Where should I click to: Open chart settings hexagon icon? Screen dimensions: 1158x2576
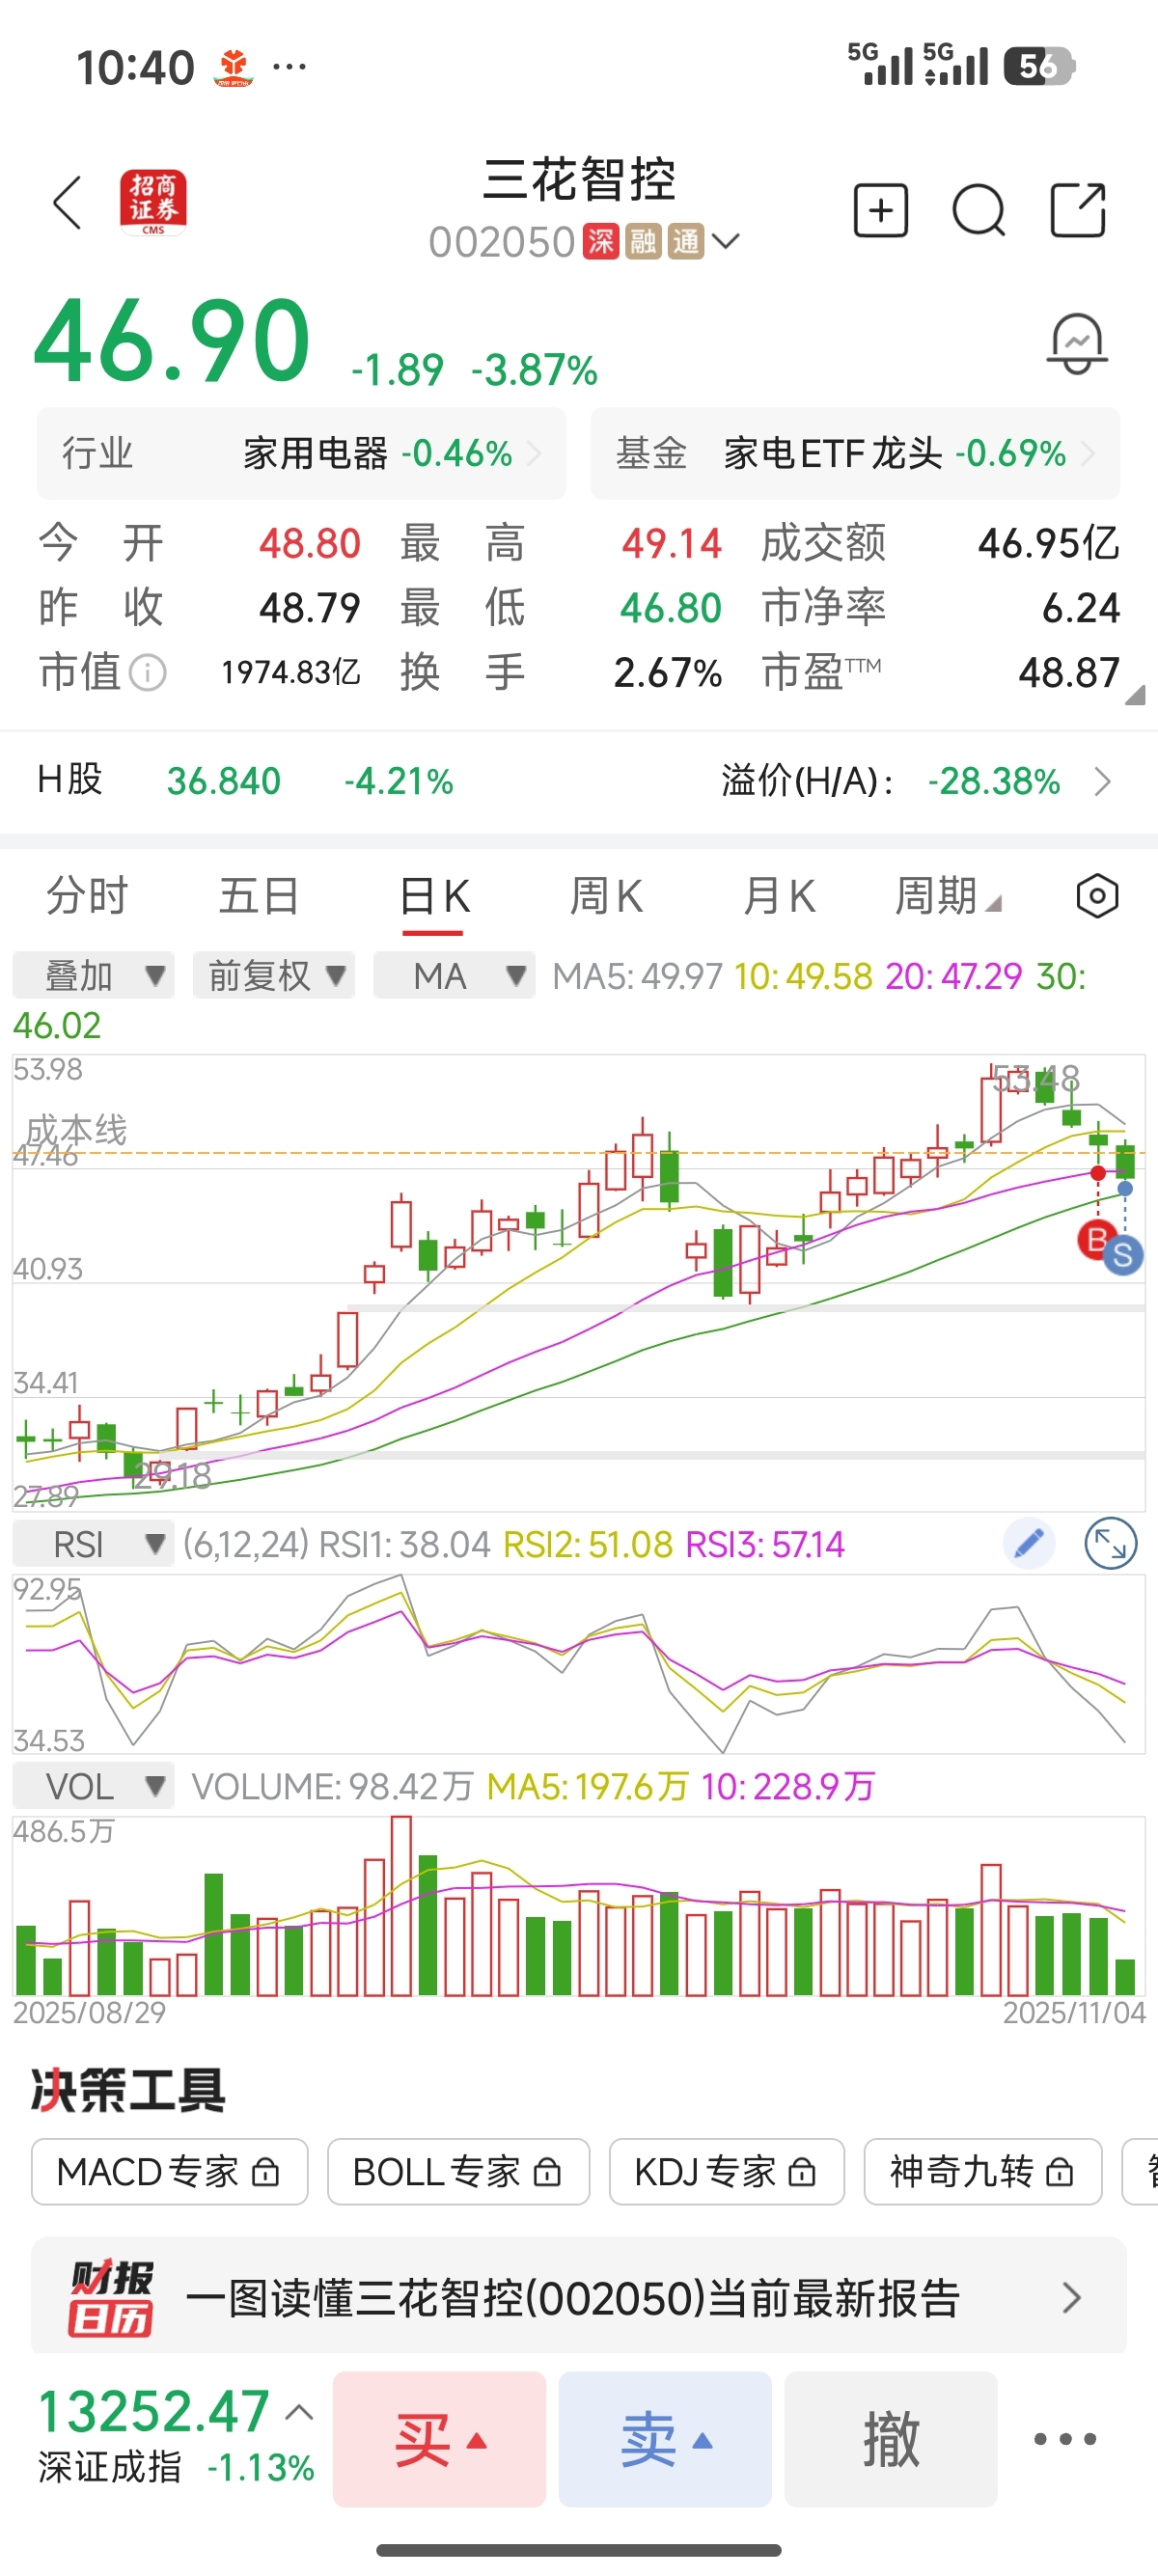[1097, 896]
